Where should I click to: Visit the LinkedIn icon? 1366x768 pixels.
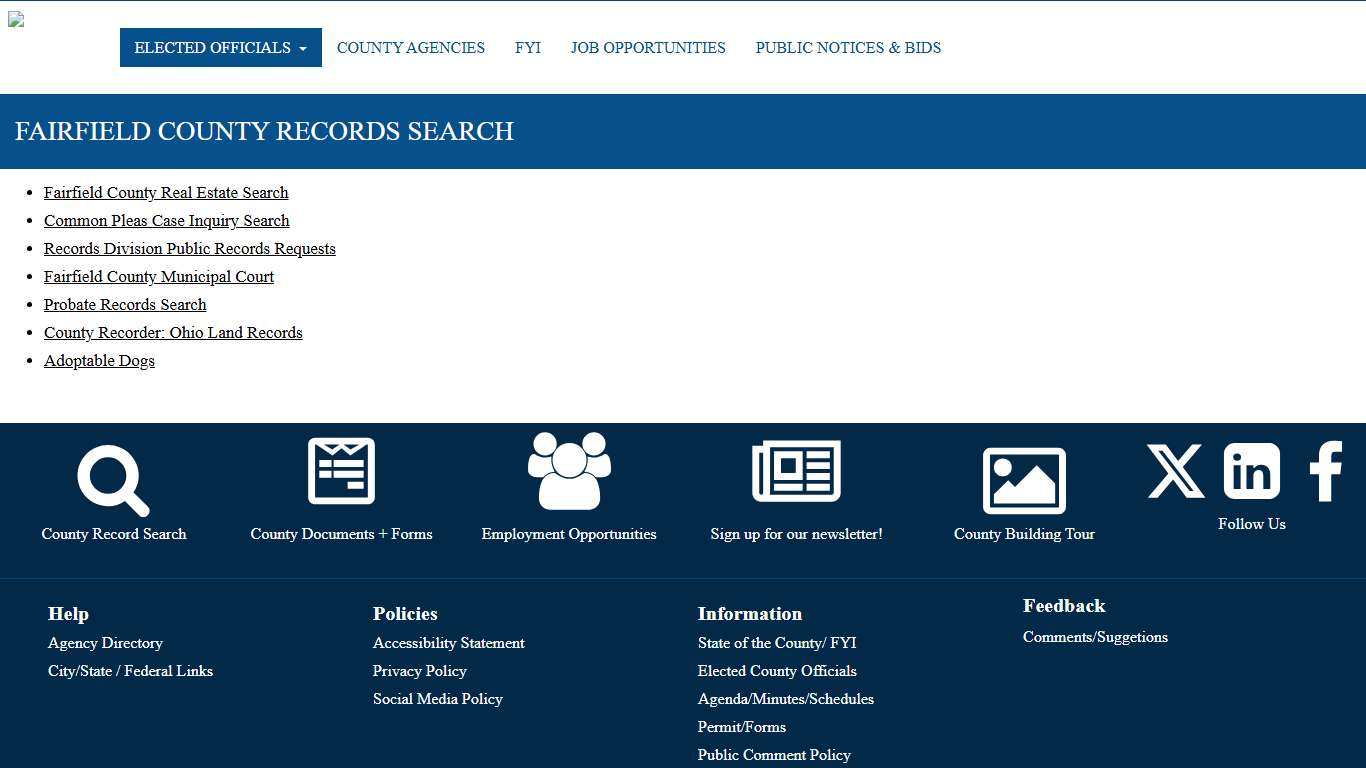1251,470
